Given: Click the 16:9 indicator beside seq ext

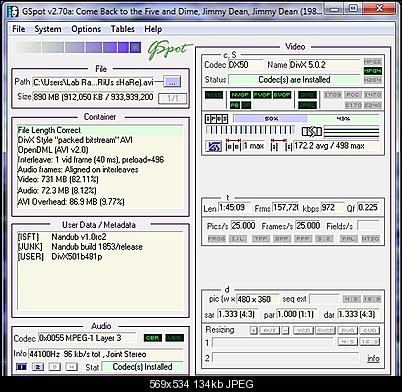Looking at the screenshot, I should pyautogui.click(x=371, y=299).
